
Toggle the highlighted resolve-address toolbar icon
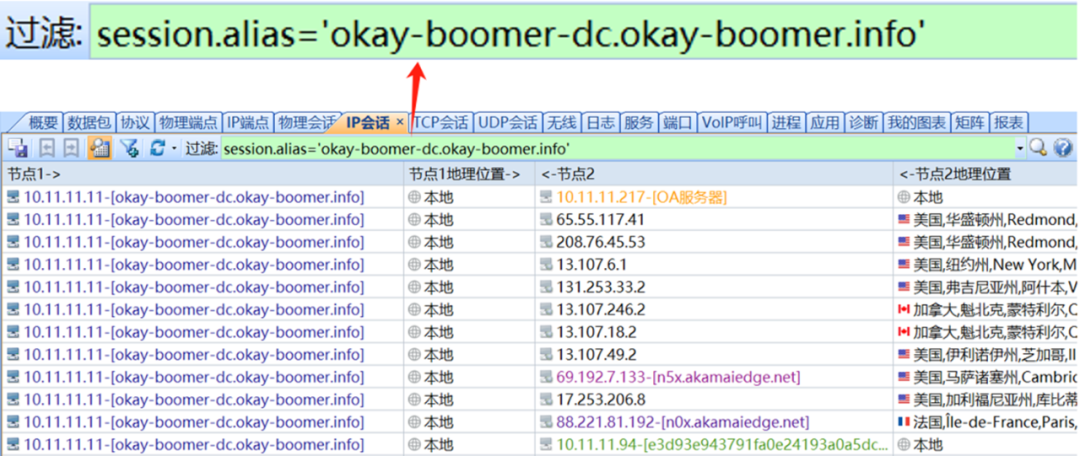101,148
